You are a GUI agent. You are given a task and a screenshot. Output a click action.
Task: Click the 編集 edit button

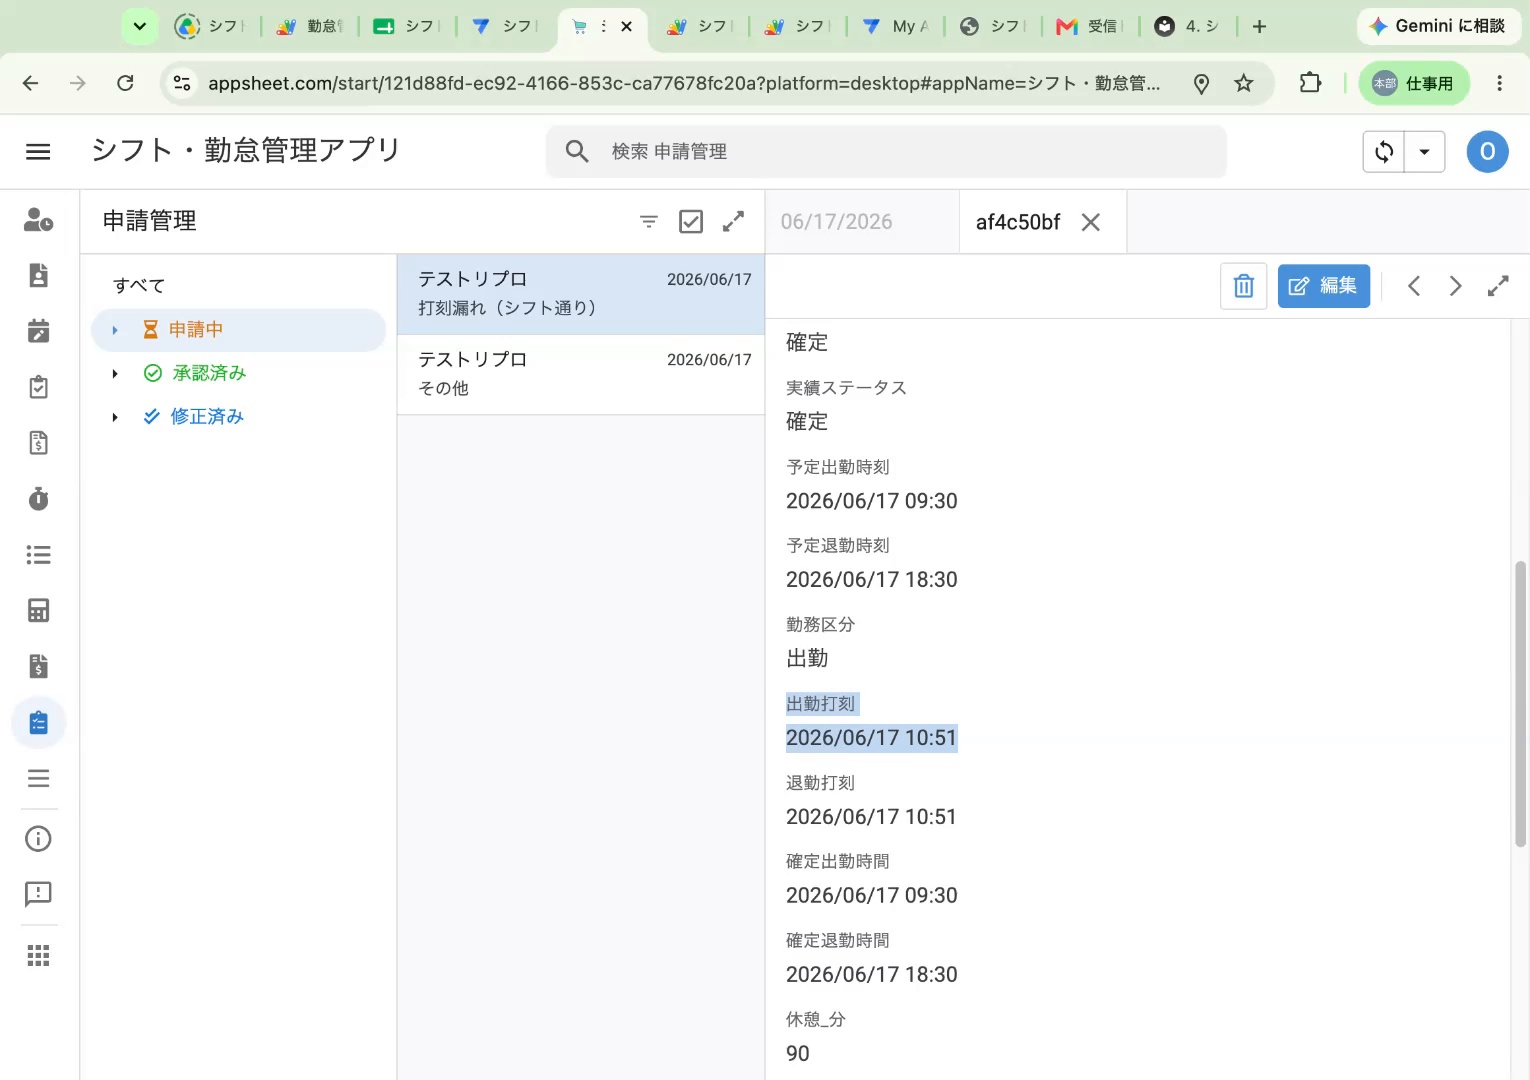(x=1324, y=286)
